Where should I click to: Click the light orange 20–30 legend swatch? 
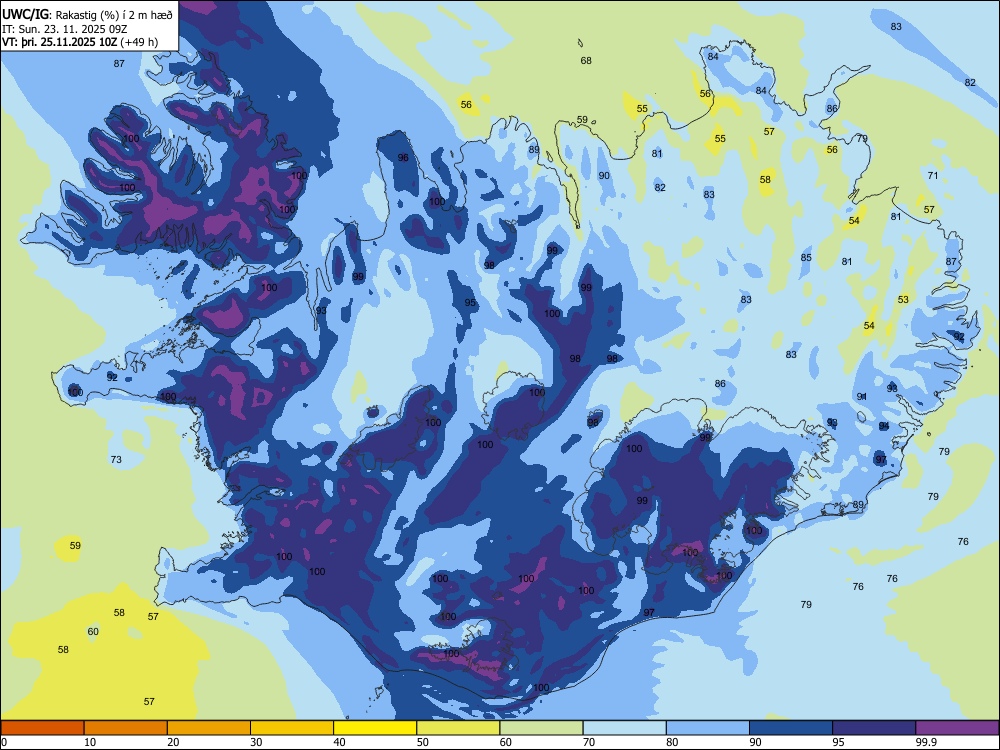pos(209,728)
